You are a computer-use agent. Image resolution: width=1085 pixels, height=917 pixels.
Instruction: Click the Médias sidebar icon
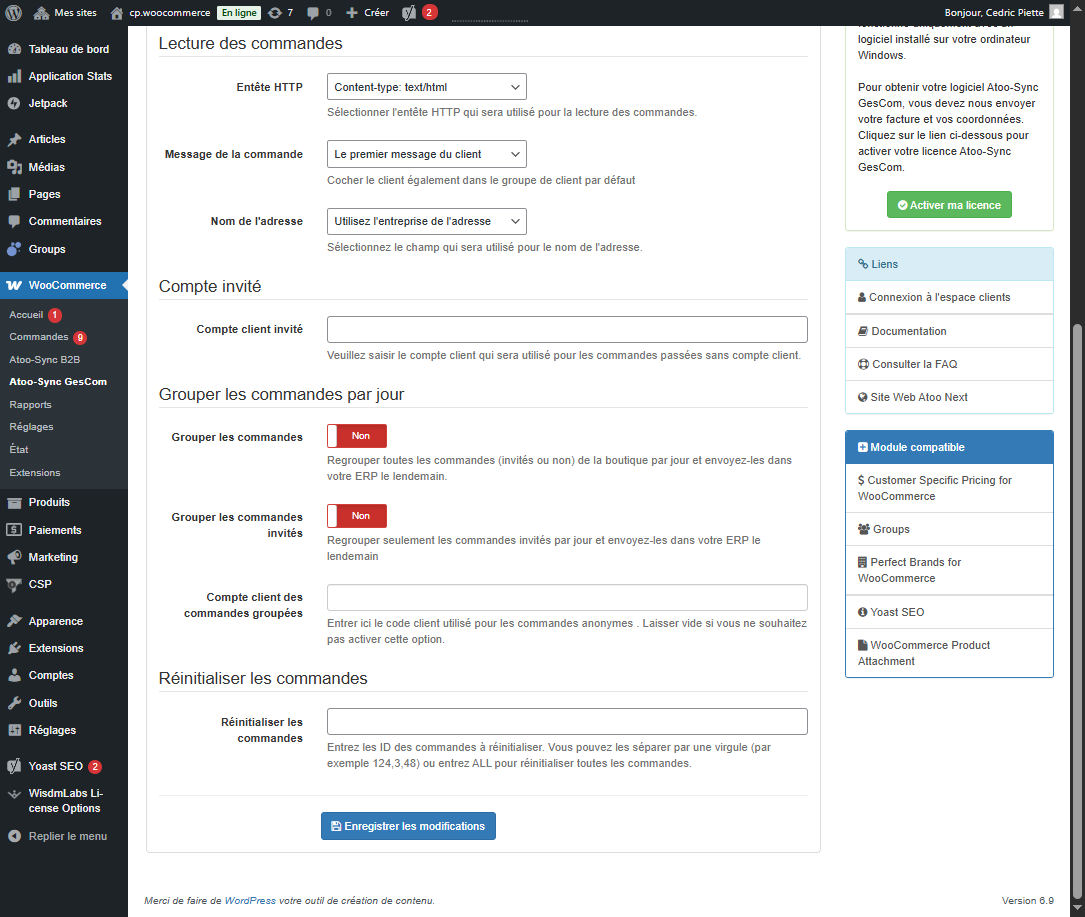click(14, 167)
